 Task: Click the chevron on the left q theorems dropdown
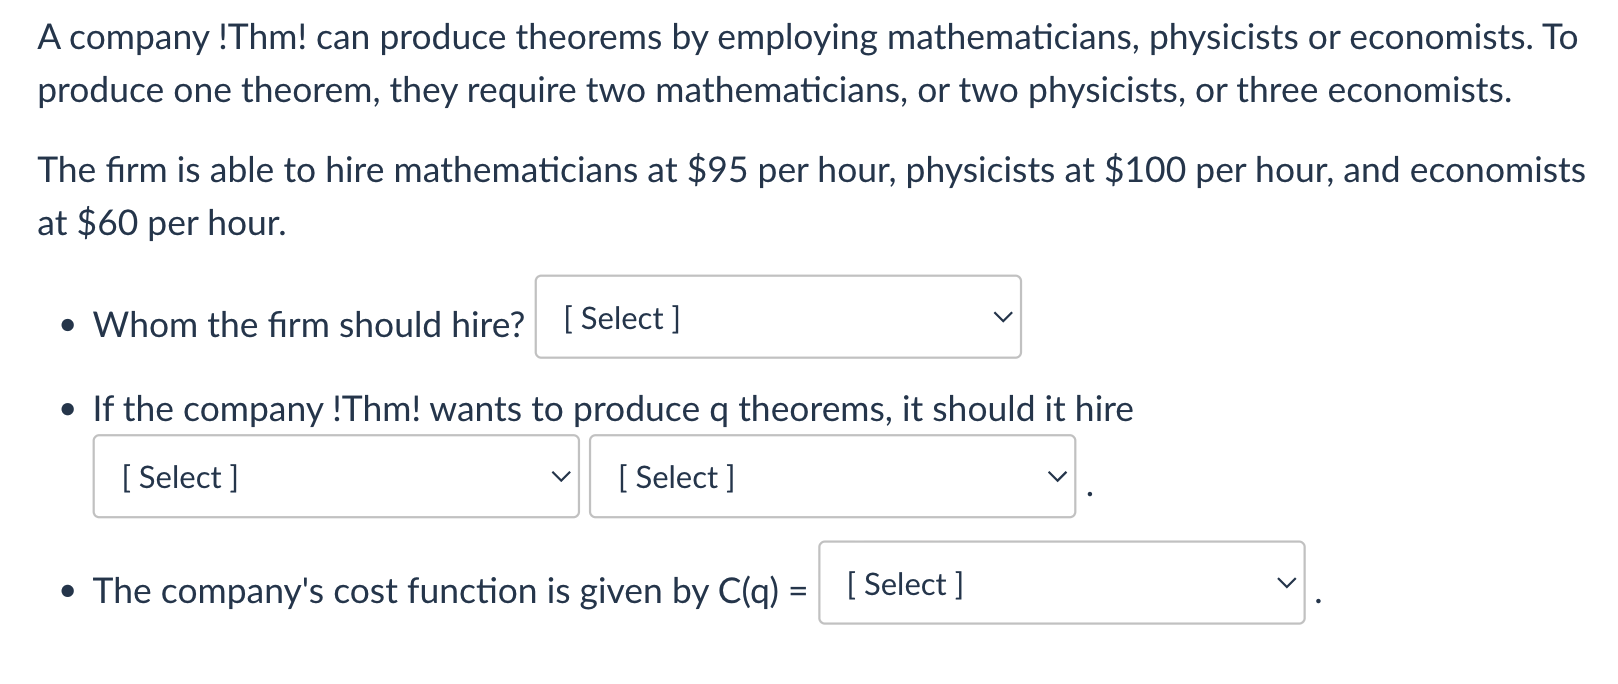(561, 477)
